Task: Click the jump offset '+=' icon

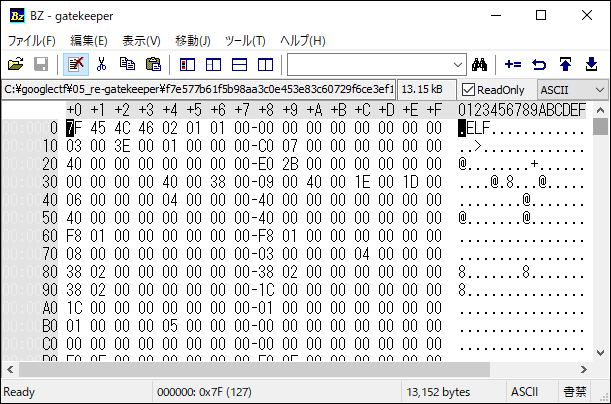Action: (513, 64)
